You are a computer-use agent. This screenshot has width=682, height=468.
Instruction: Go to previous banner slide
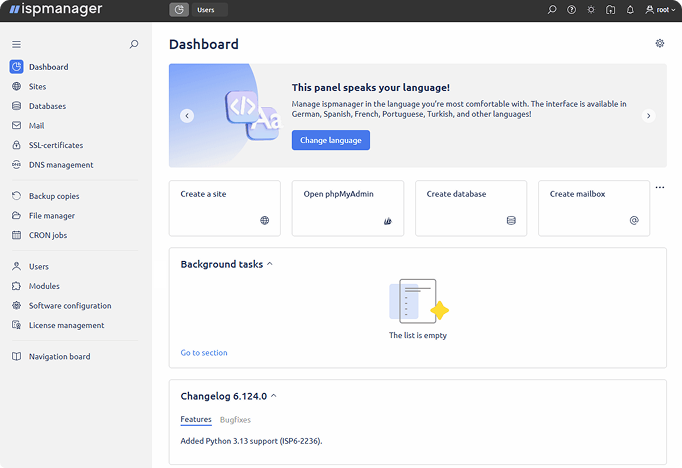click(187, 116)
